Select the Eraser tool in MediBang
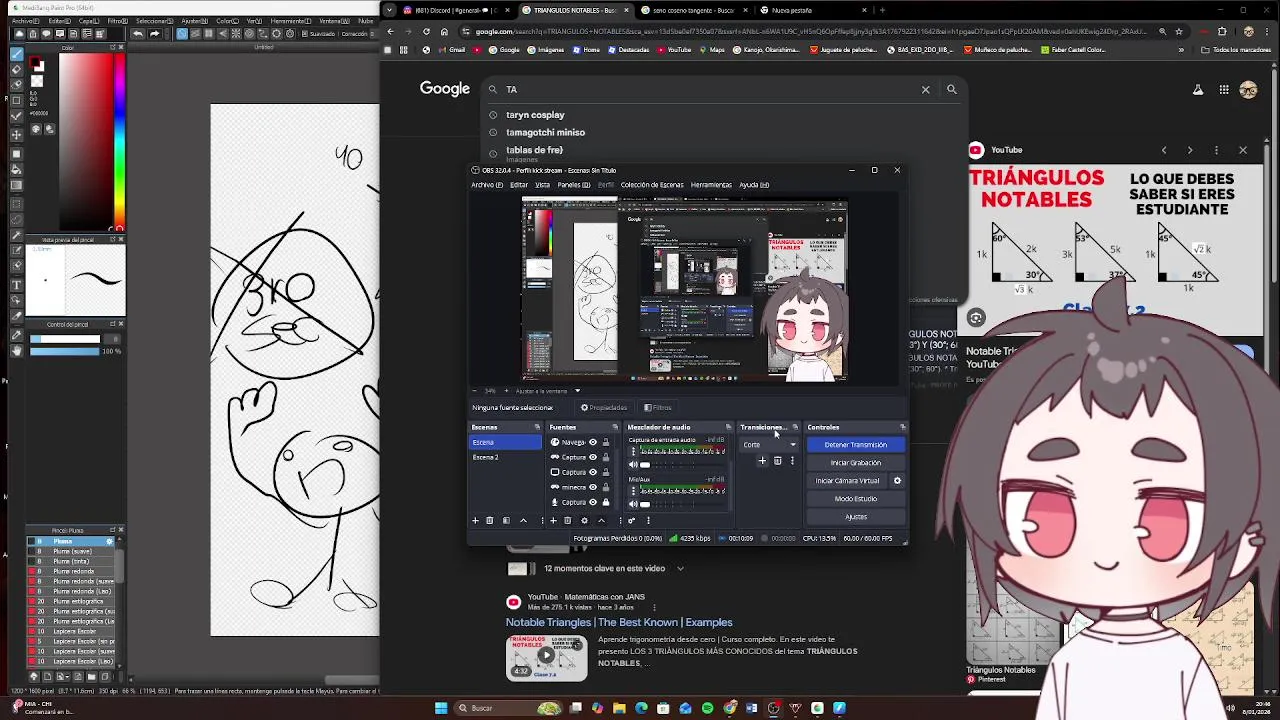Image resolution: width=1280 pixels, height=720 pixels. (x=17, y=70)
